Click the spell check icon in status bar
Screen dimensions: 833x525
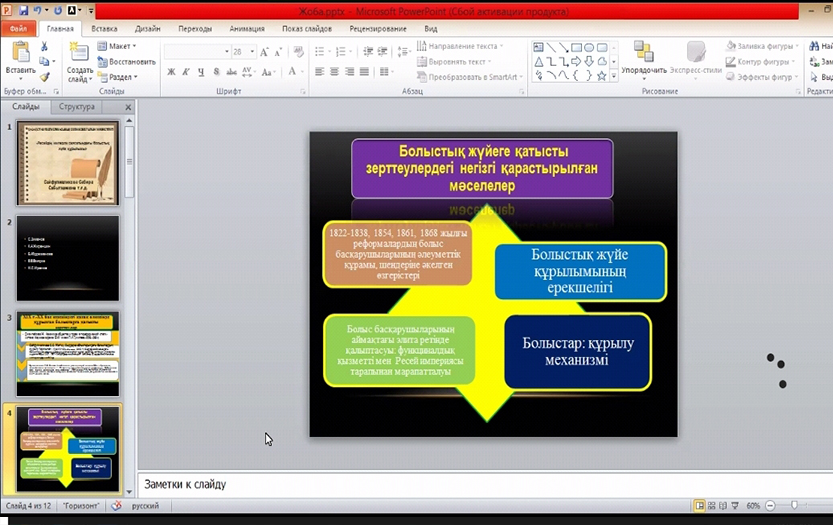click(117, 506)
